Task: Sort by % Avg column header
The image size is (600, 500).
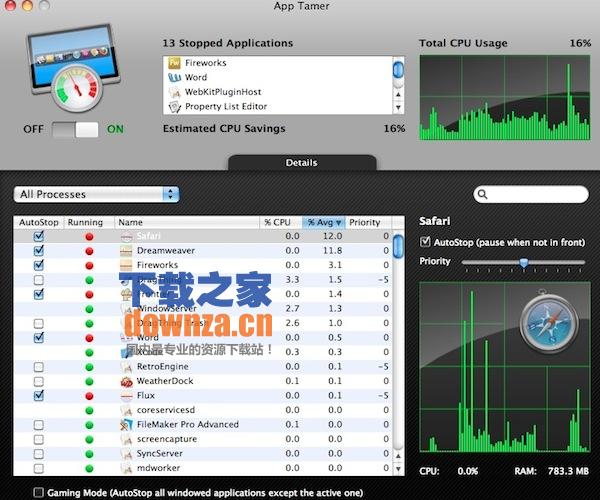Action: click(324, 222)
